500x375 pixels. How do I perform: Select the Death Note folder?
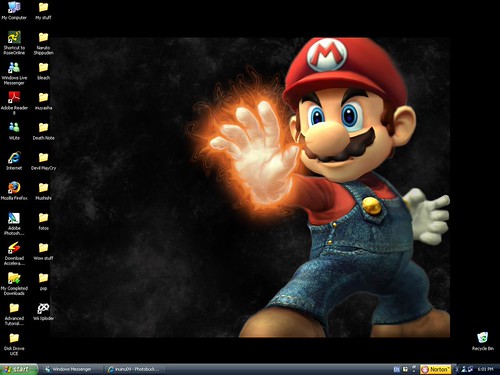pyautogui.click(x=43, y=131)
